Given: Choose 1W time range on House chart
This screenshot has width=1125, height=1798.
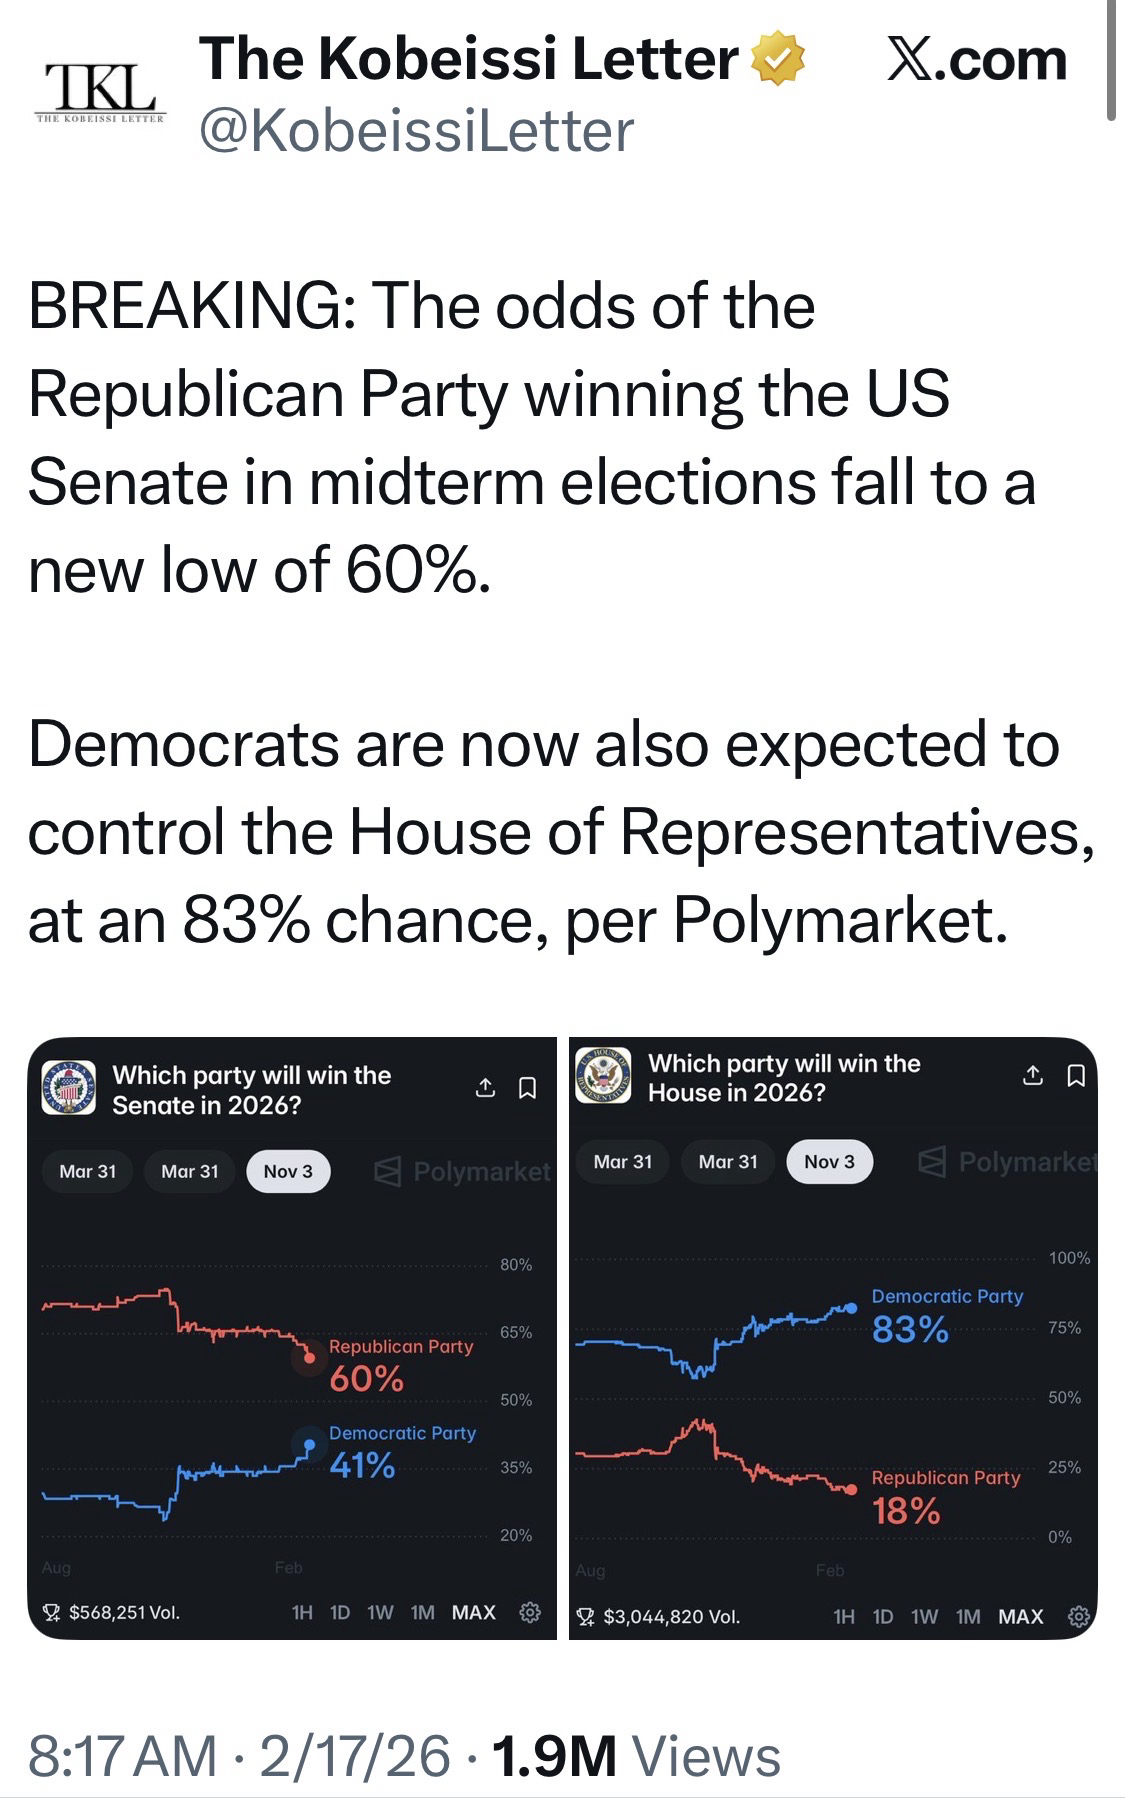Looking at the screenshot, I should [x=925, y=1616].
